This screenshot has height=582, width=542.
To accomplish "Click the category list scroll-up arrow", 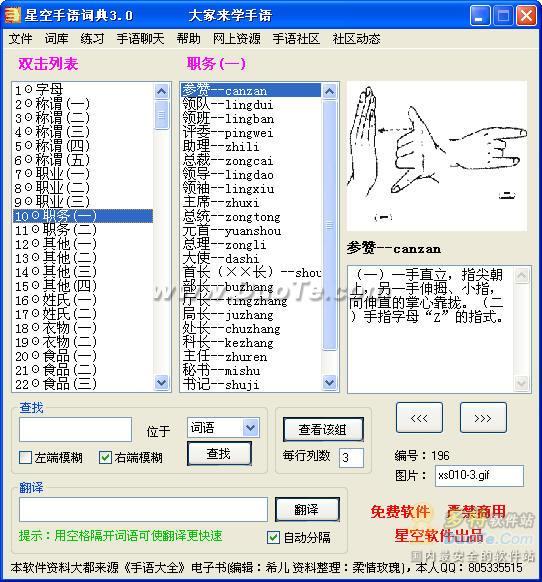I will coord(161,91).
